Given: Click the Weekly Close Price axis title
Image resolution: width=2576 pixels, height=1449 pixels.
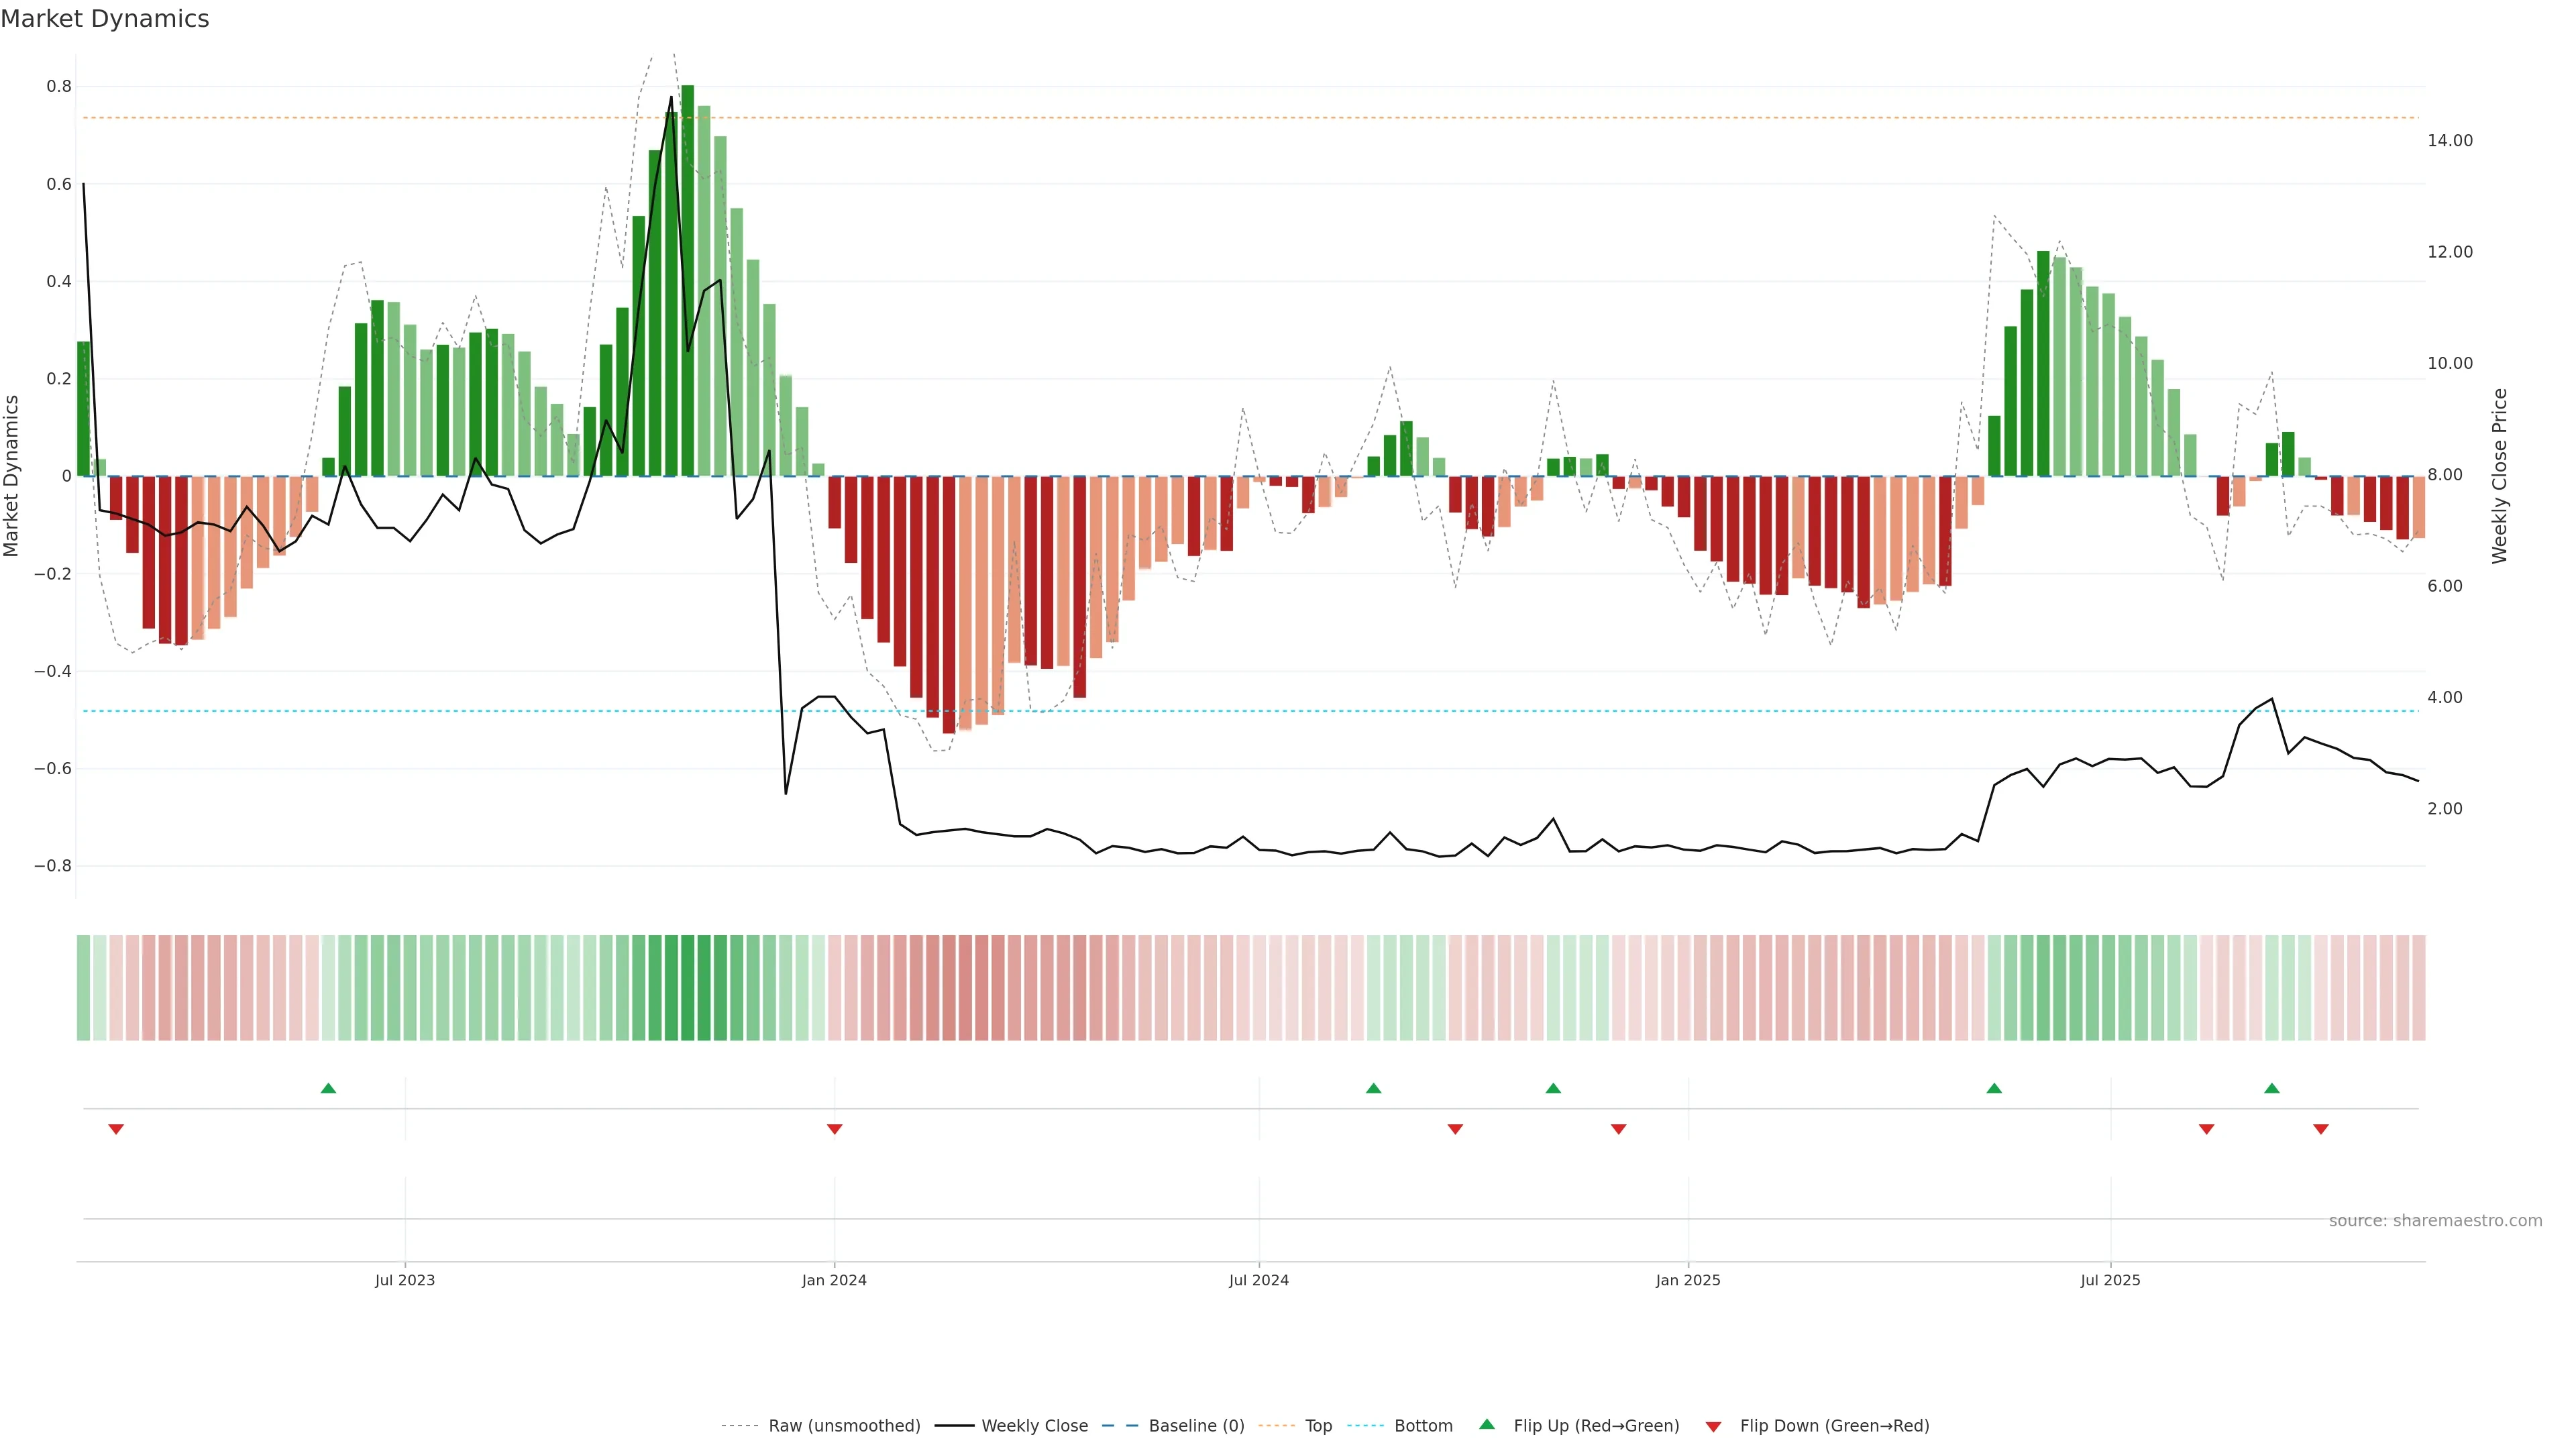Looking at the screenshot, I should click(2500, 476).
